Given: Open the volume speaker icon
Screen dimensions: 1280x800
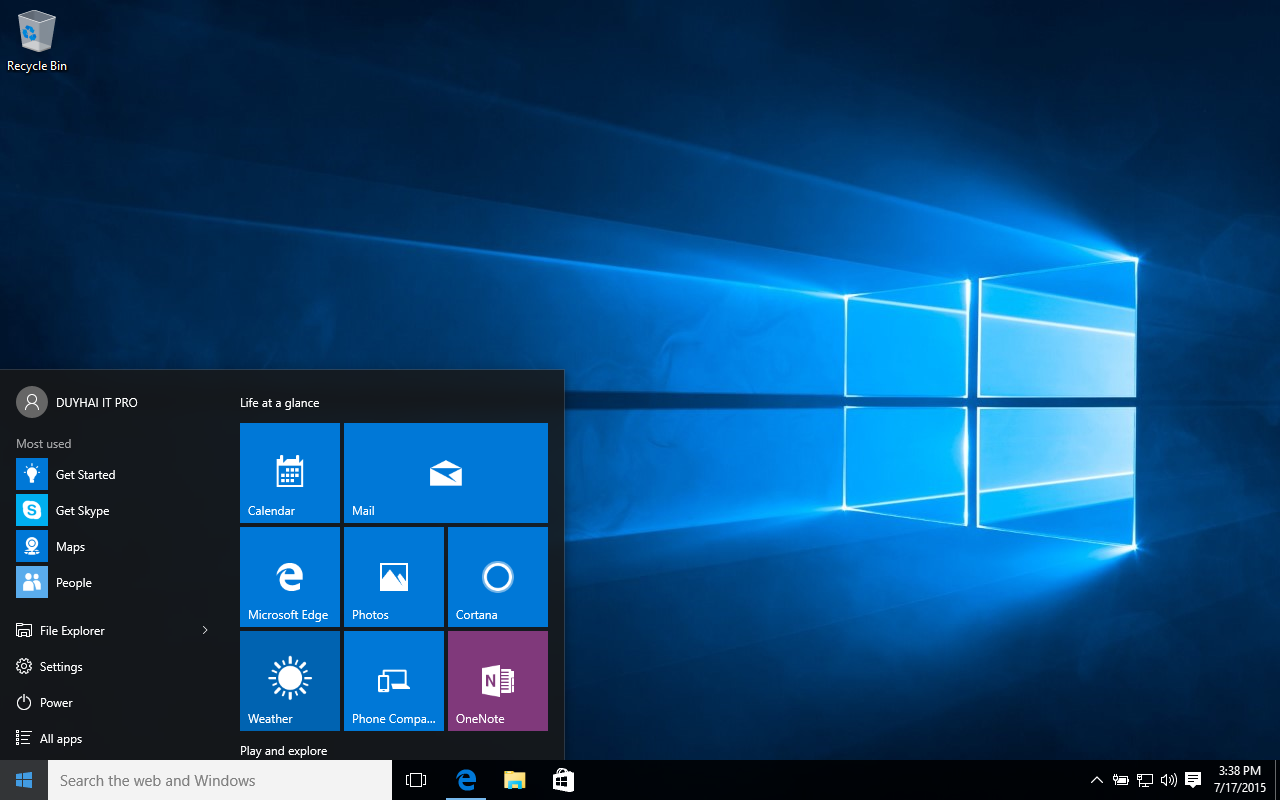Looking at the screenshot, I should tap(1168, 780).
